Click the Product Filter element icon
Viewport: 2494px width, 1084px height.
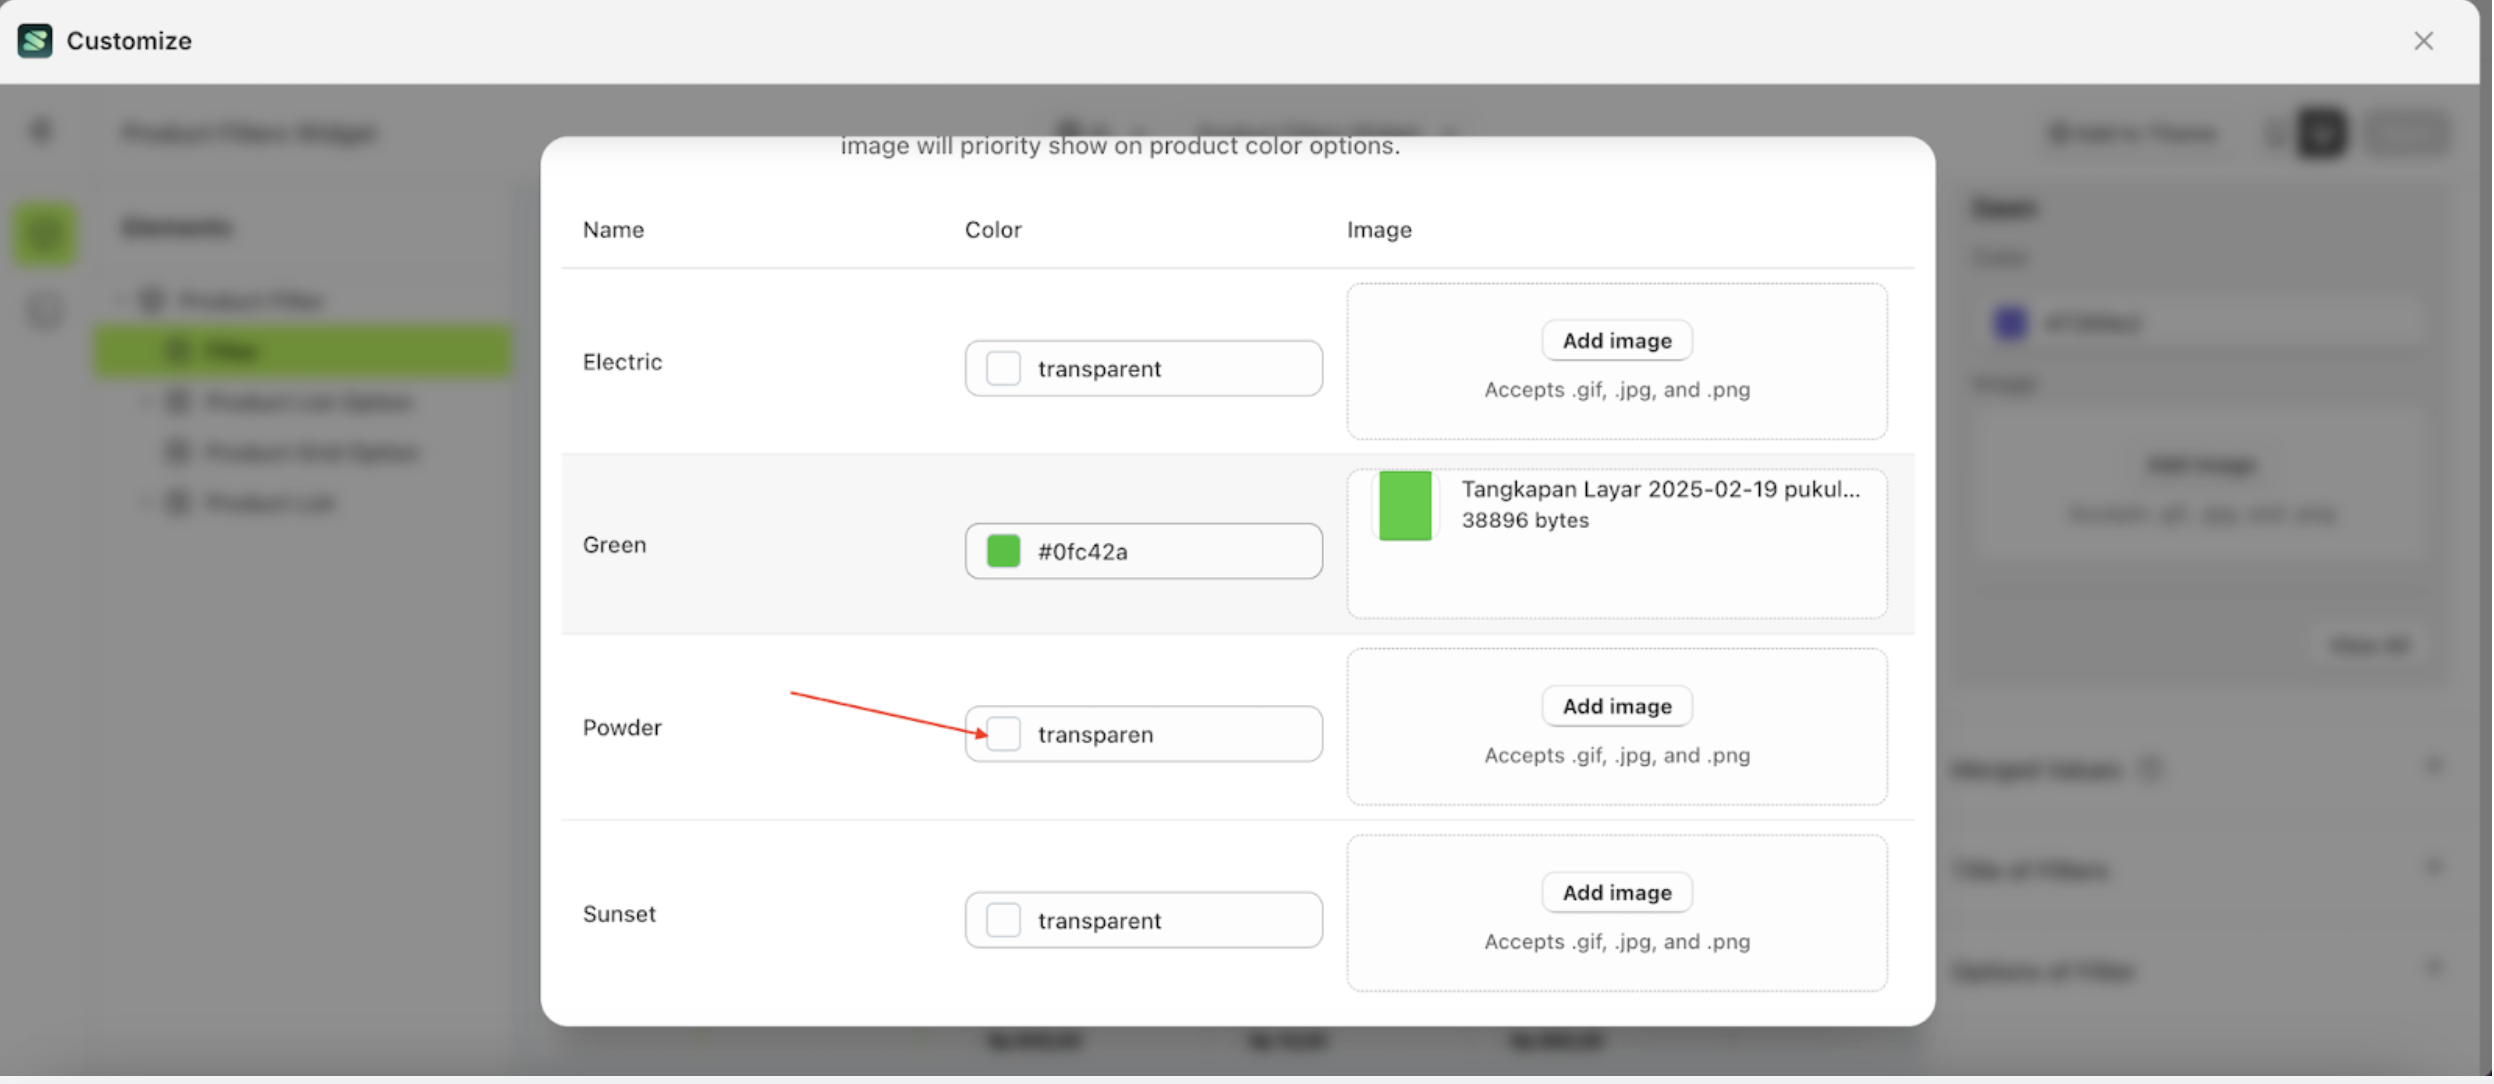[152, 300]
